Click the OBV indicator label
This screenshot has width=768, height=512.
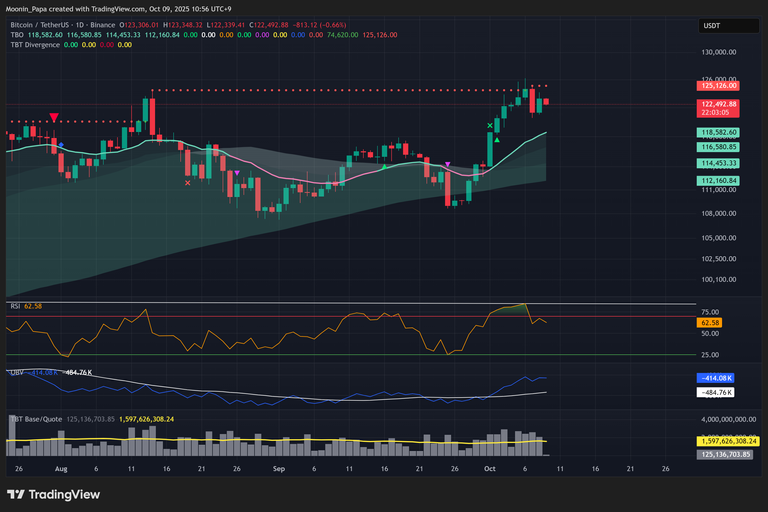15,372
